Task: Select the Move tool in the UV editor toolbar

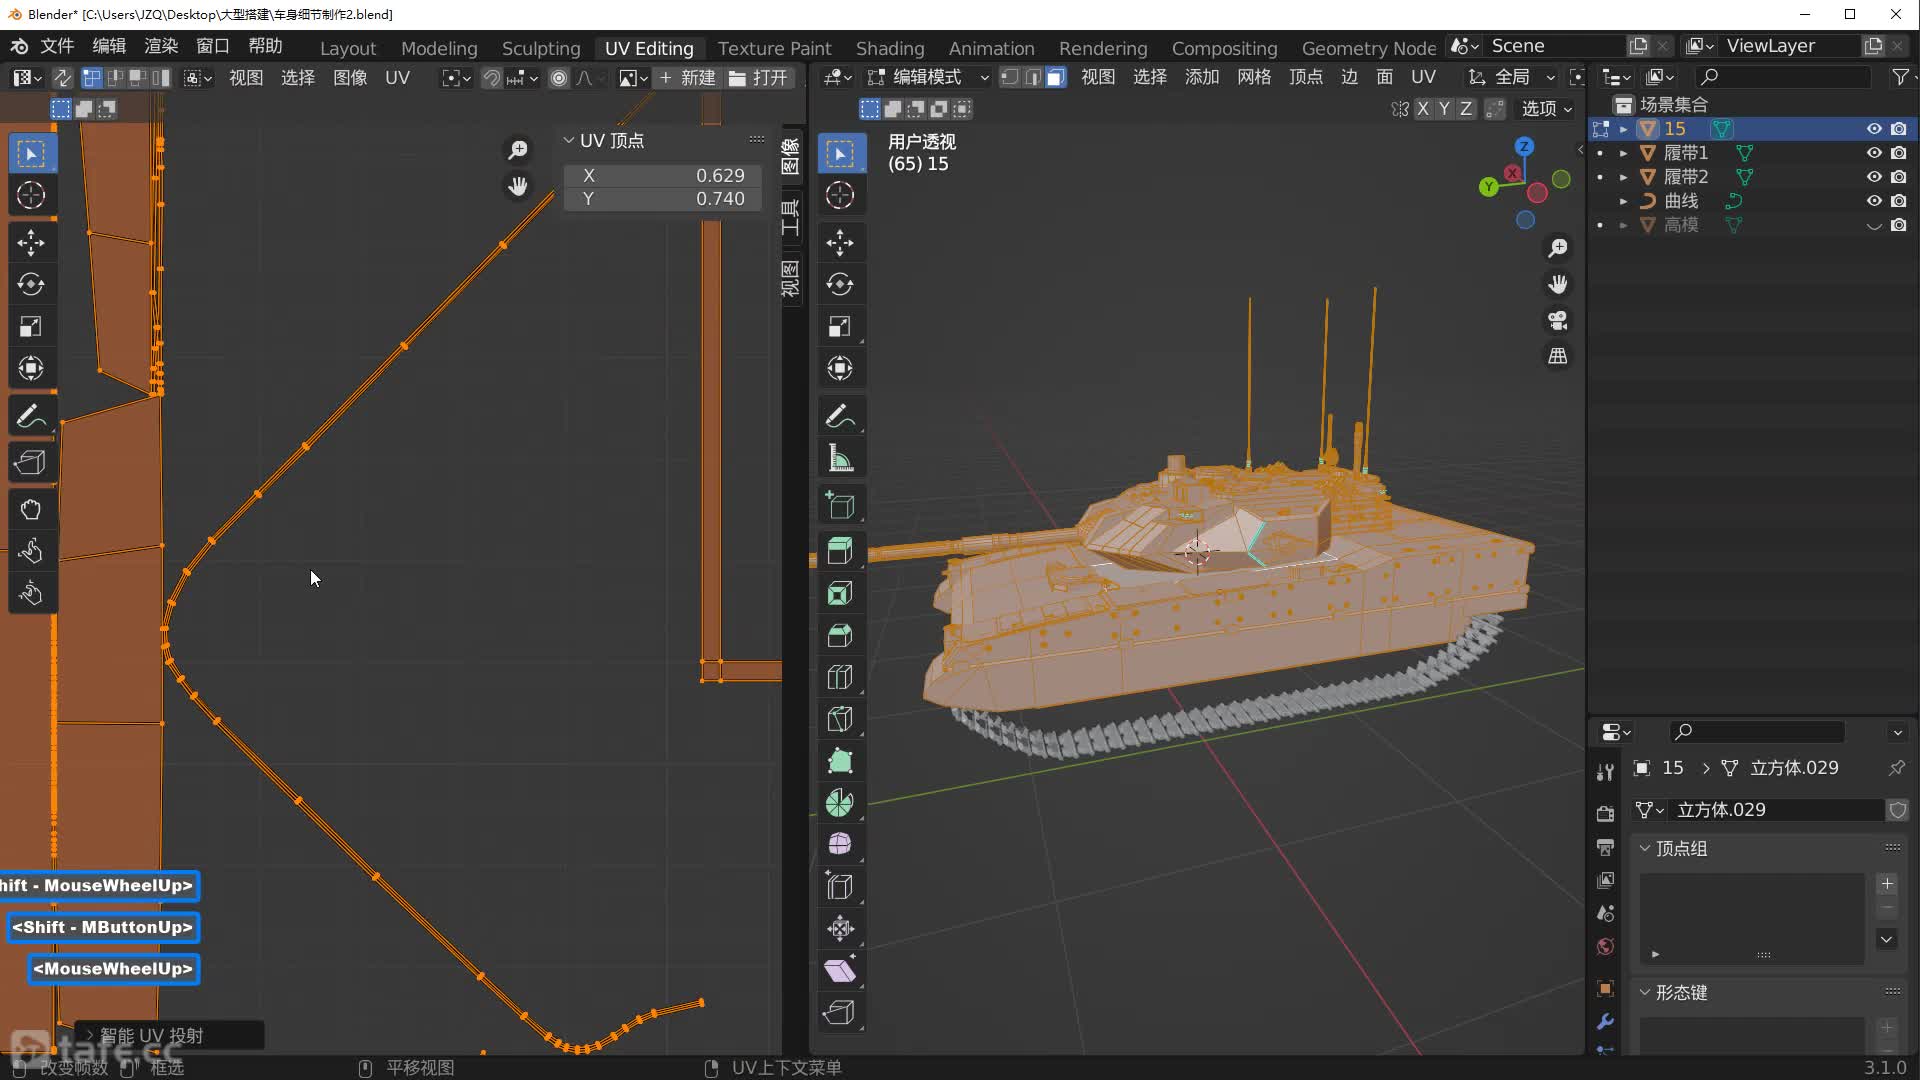Action: [31, 242]
